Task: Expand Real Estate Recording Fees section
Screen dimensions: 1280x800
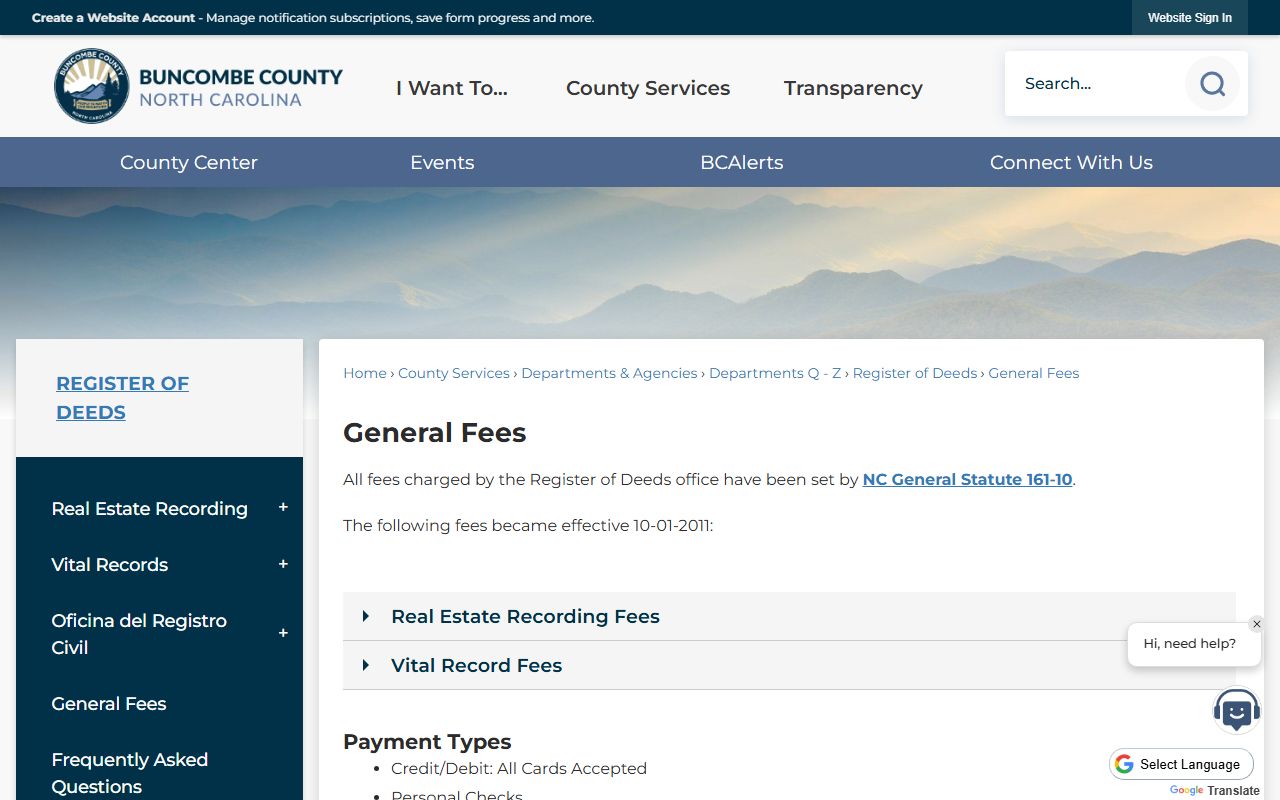Action: [x=789, y=616]
